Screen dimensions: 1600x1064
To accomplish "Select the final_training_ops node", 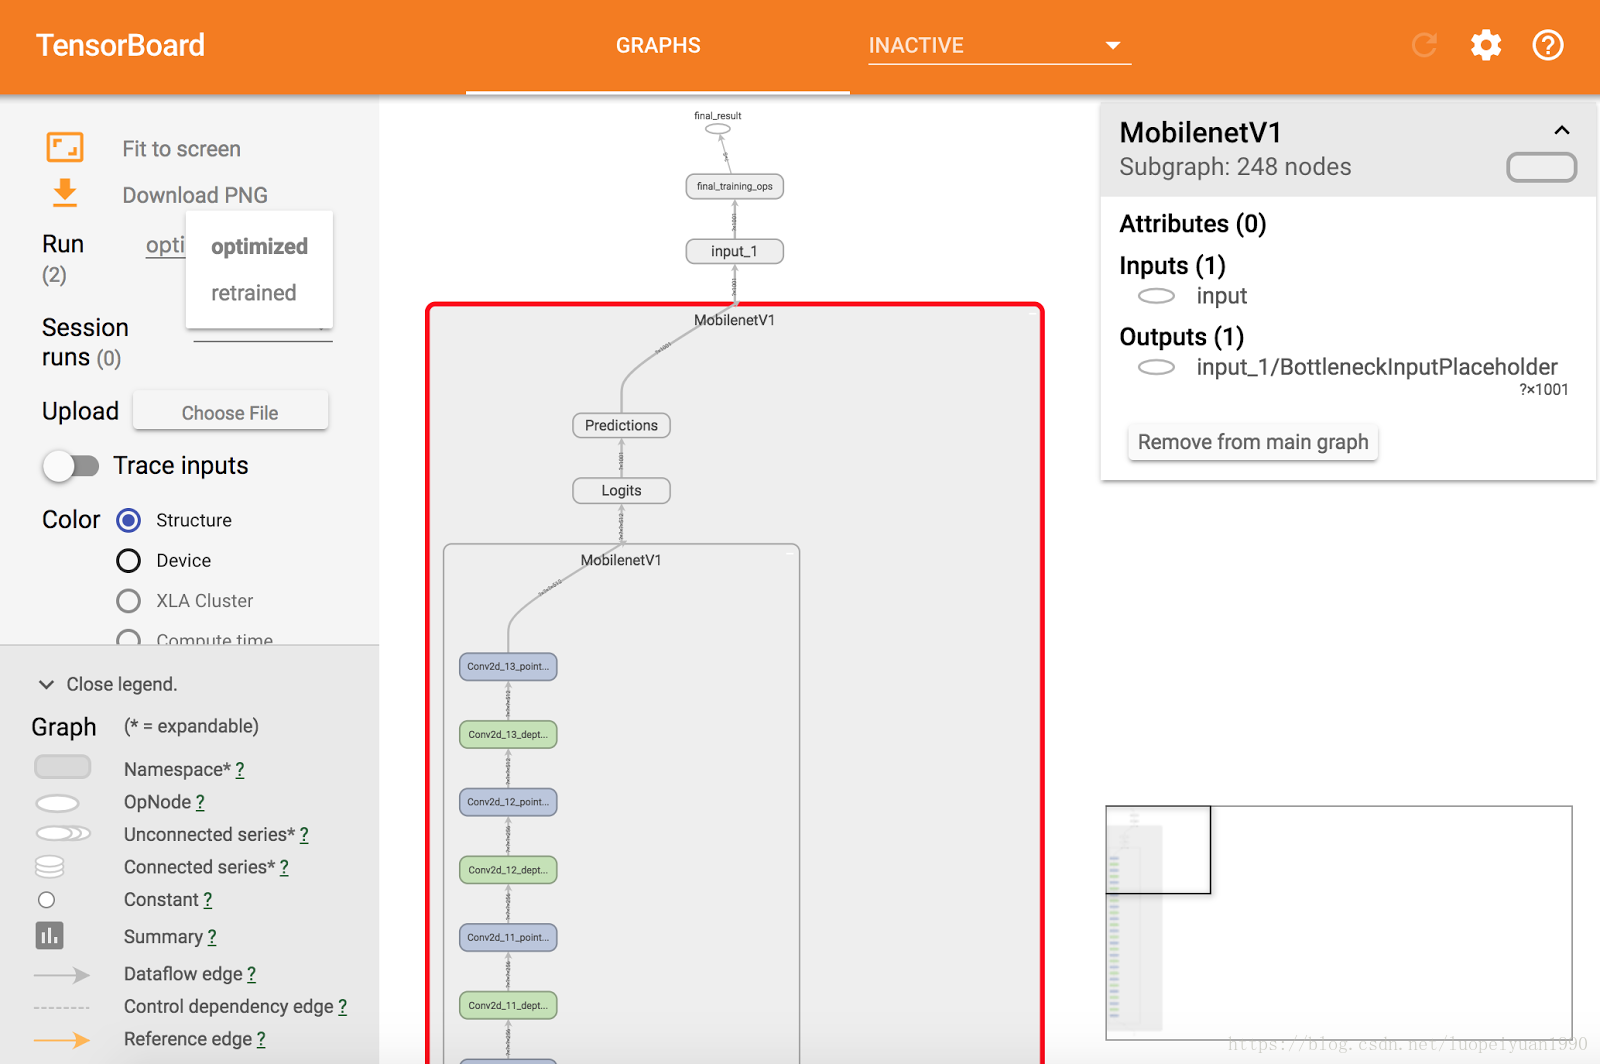I will pos(735,186).
